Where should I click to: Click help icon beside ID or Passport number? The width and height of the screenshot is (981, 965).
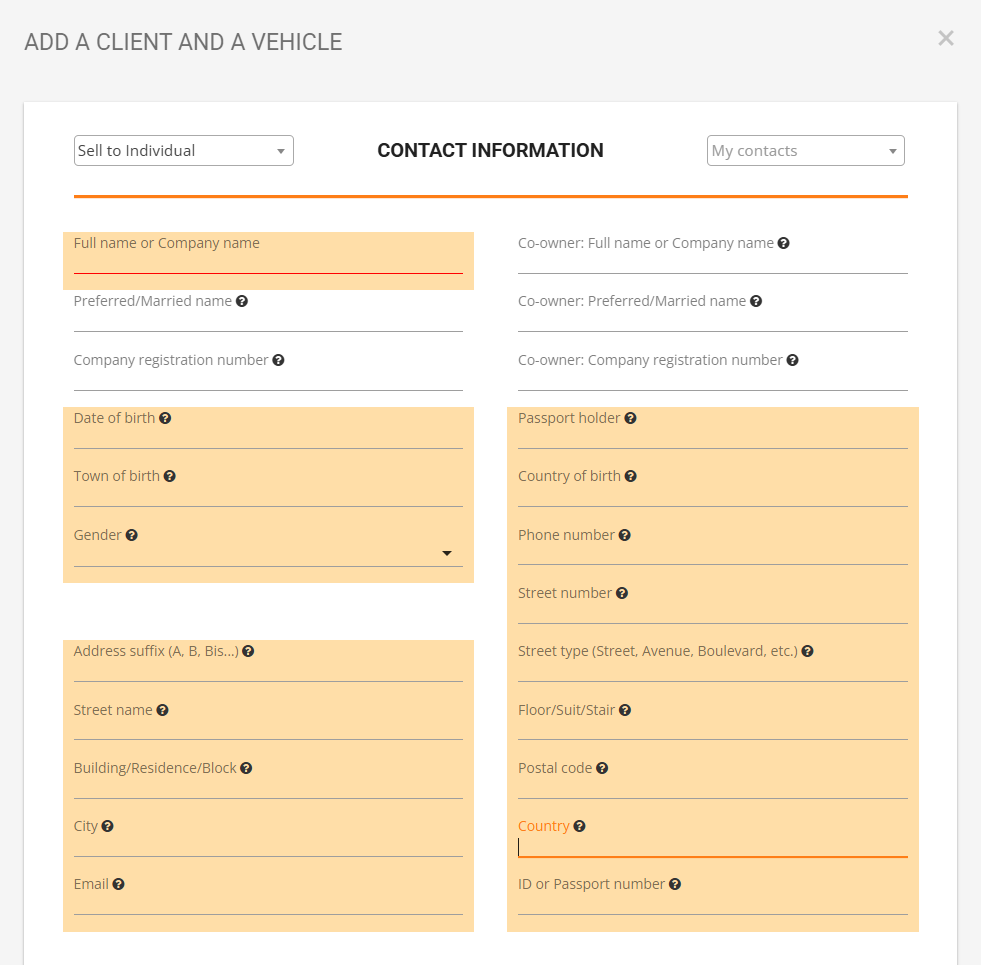click(x=675, y=884)
